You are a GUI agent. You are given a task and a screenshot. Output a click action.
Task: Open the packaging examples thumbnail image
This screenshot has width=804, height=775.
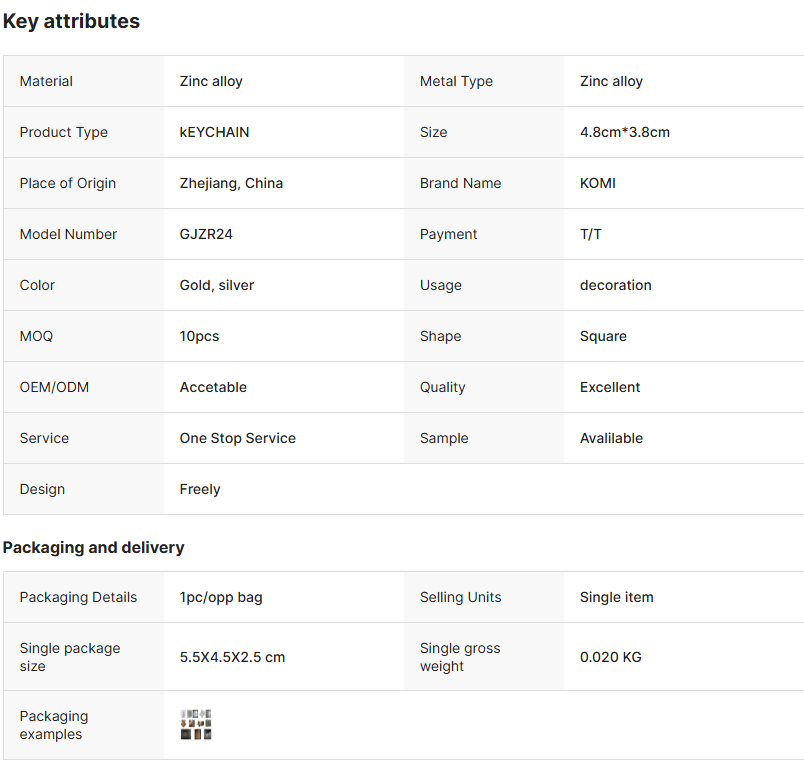pyautogui.click(x=196, y=724)
